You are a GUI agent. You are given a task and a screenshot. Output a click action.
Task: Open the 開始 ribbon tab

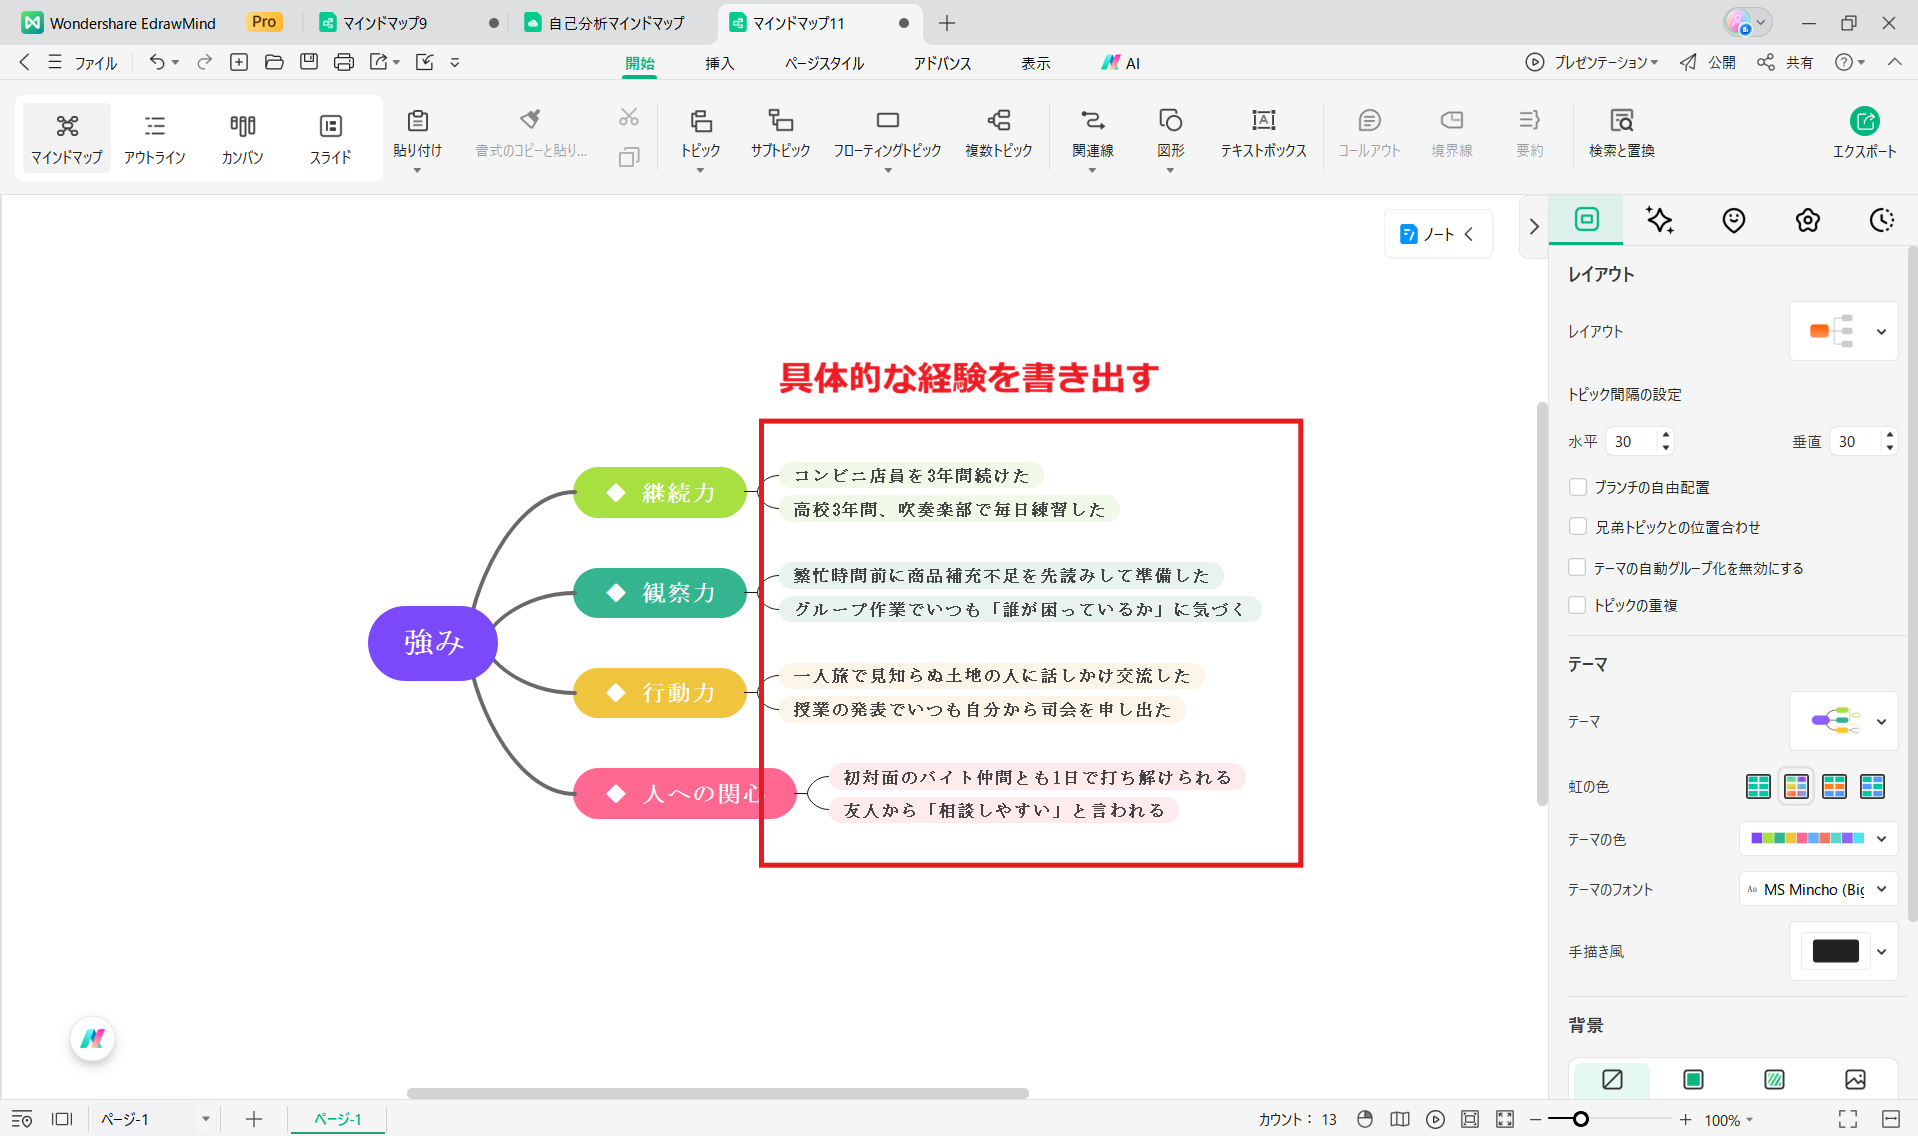pyautogui.click(x=640, y=63)
